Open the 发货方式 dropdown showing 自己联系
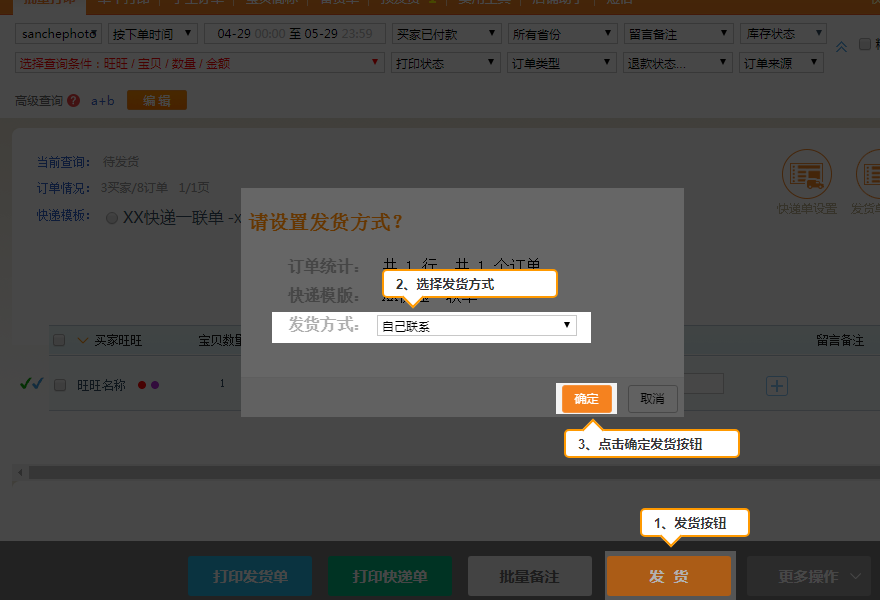Viewport: 880px width, 600px height. [476, 326]
